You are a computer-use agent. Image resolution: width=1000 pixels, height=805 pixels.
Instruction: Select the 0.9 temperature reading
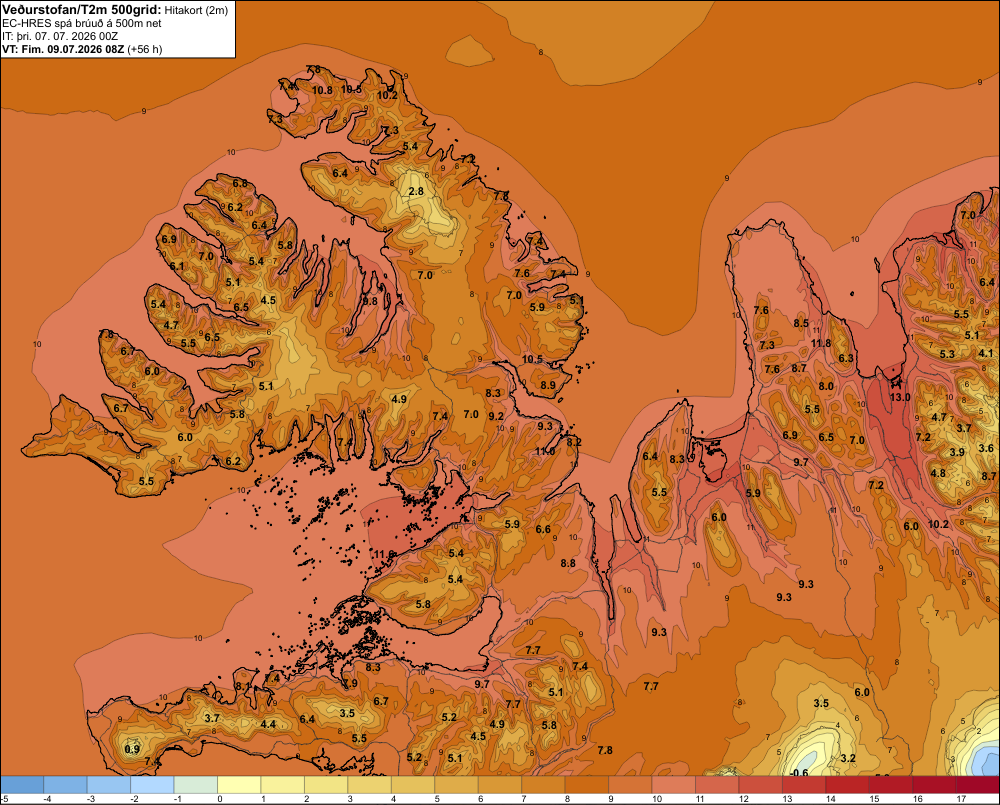132,749
